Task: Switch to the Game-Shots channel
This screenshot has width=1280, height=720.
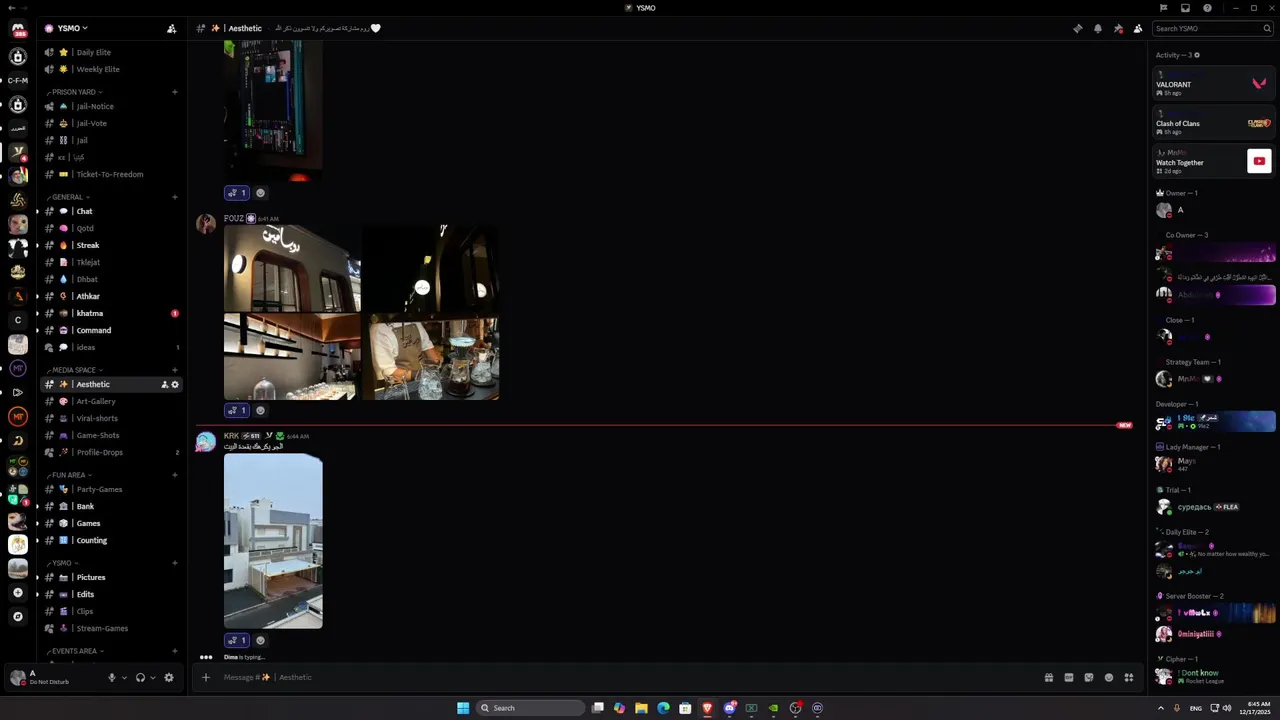Action: click(x=111, y=435)
